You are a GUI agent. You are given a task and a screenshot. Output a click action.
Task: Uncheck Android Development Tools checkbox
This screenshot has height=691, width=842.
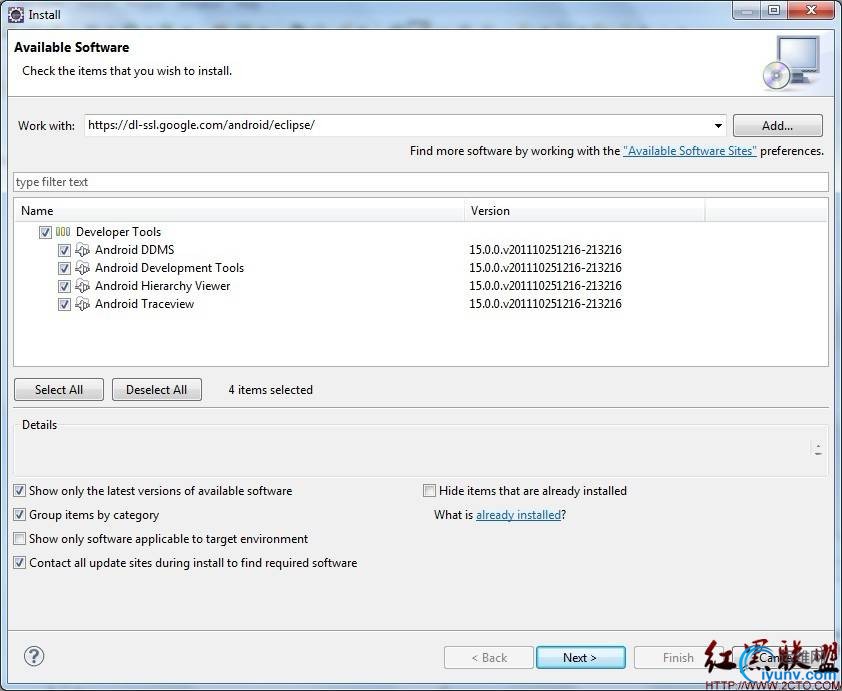64,268
